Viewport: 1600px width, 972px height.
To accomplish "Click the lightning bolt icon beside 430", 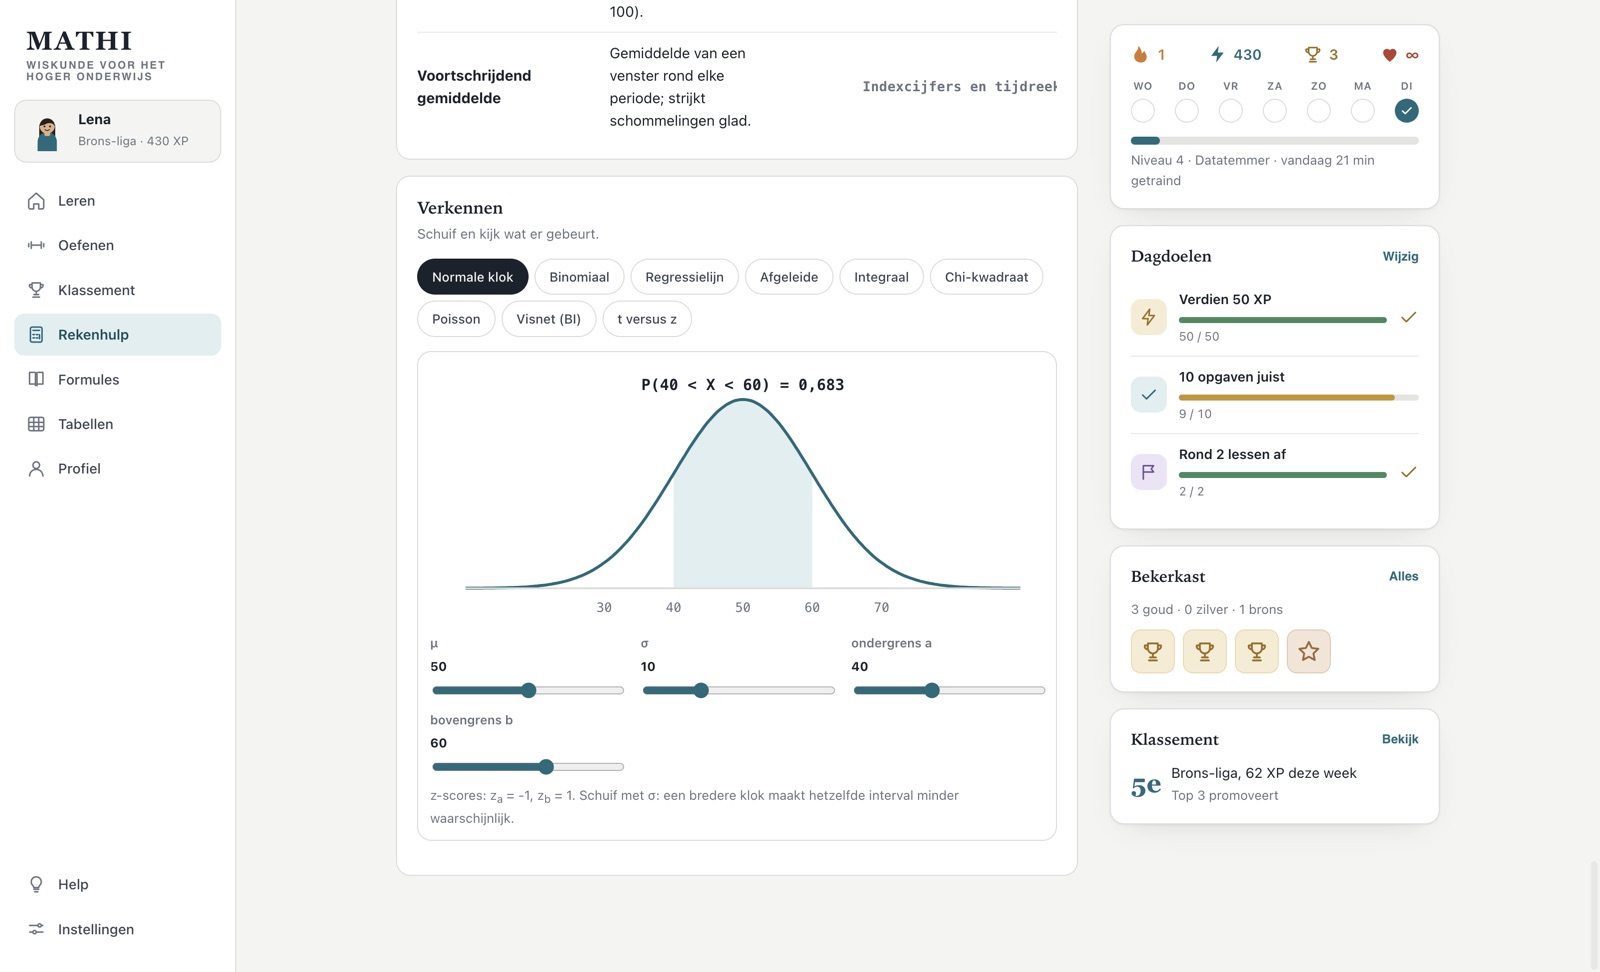I will coord(1217,54).
